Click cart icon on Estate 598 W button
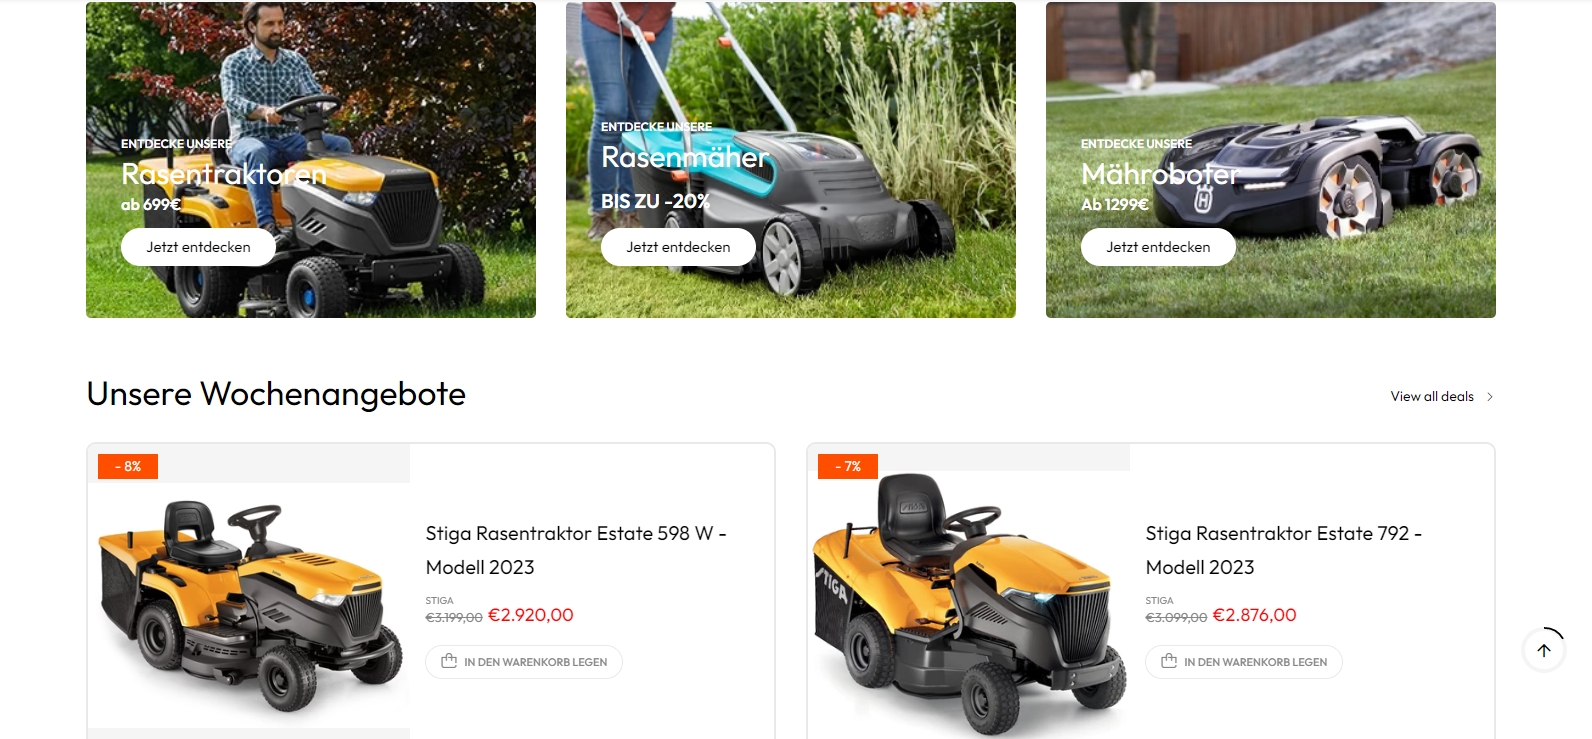This screenshot has width=1592, height=739. pos(449,661)
